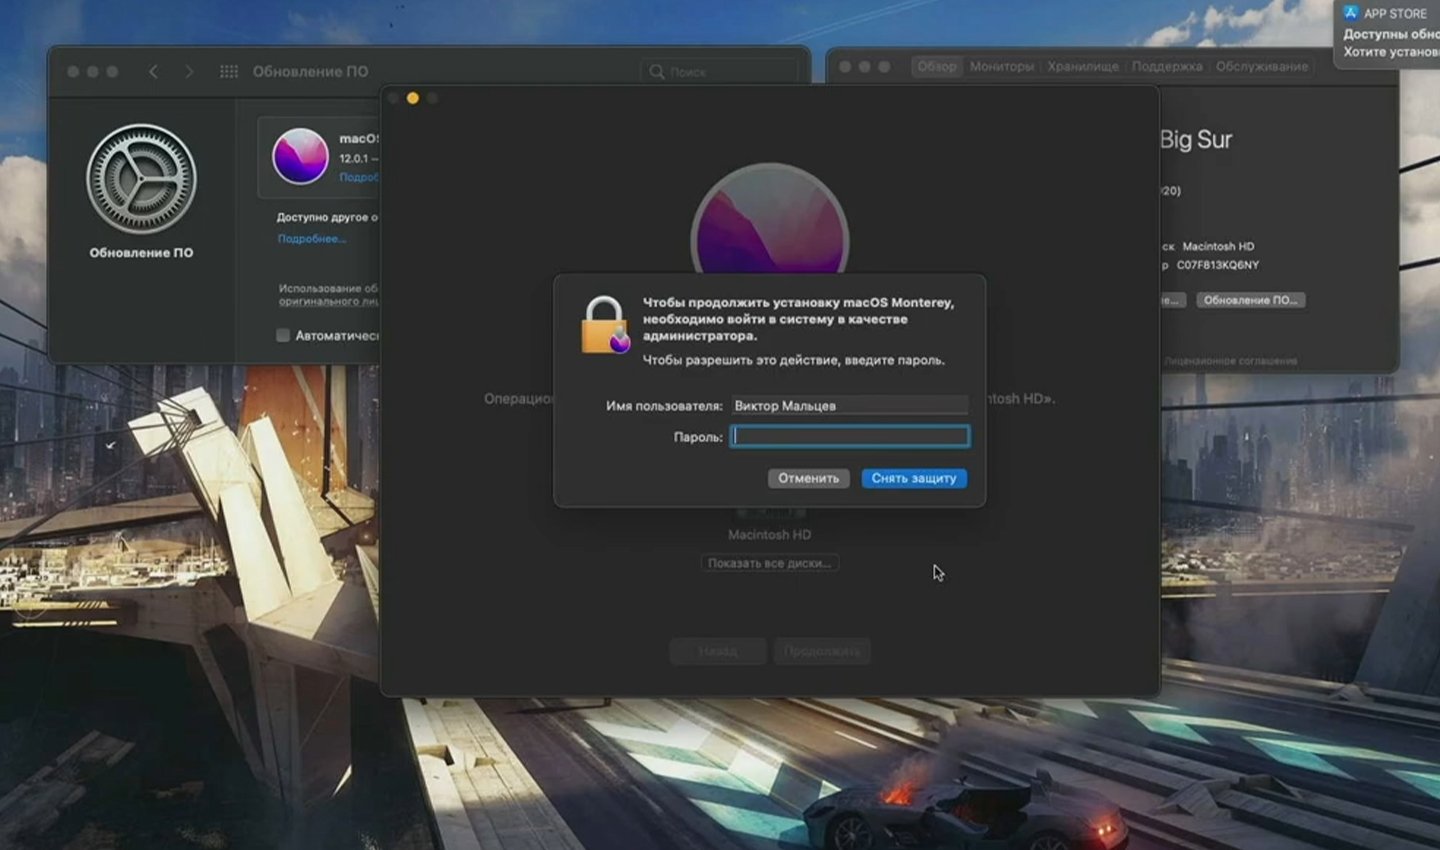
Task: Click the lock icon in the authentication dialog
Action: coord(605,325)
